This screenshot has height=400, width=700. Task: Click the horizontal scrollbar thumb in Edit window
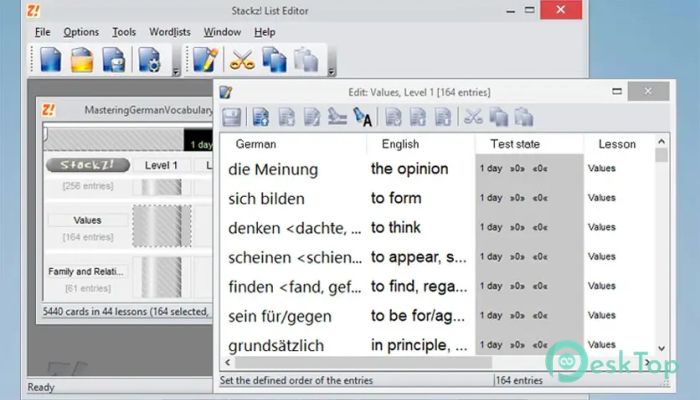[x=363, y=362]
